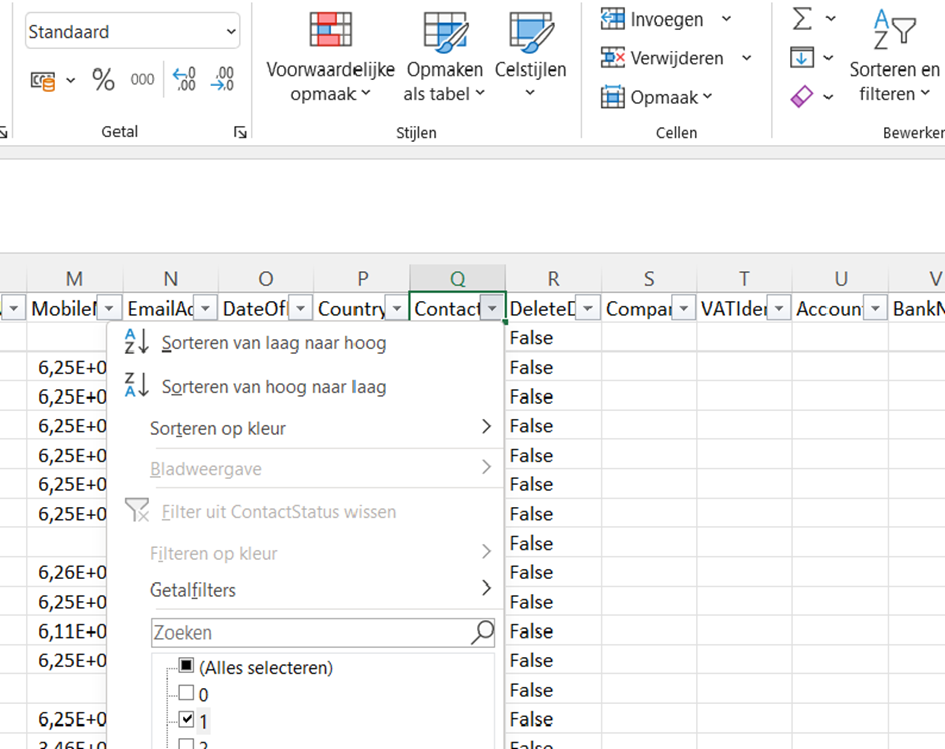Select Sorteren van hoog naar laag
This screenshot has height=749, width=945.
pyautogui.click(x=306, y=386)
